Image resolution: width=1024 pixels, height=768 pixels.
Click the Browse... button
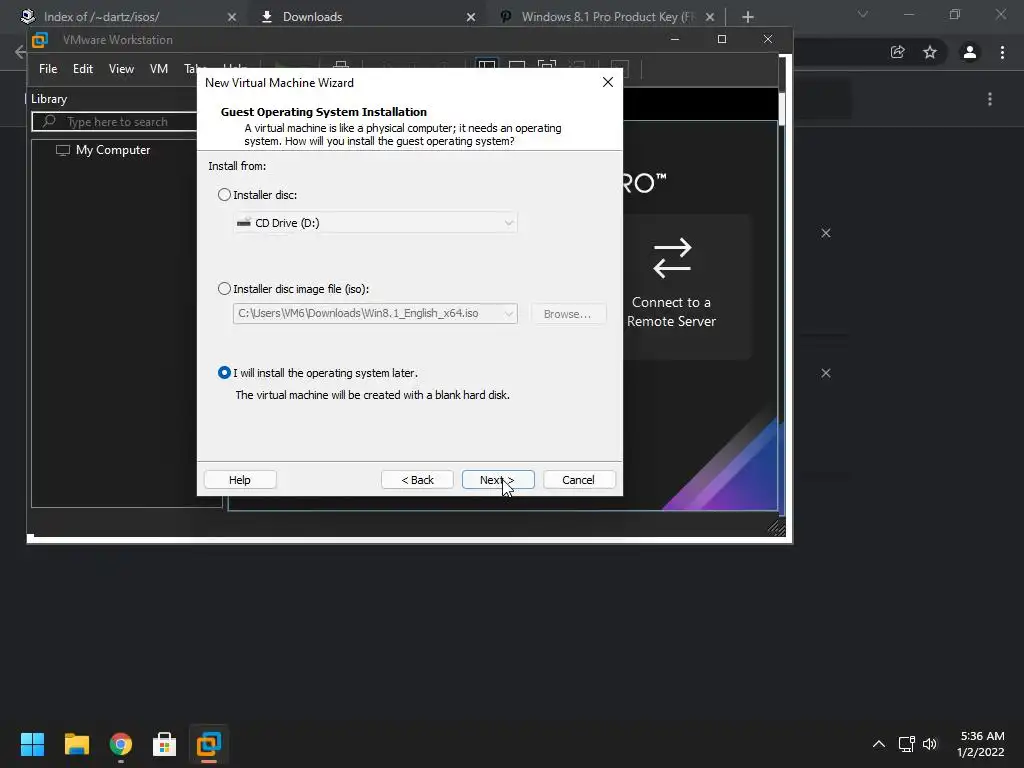pos(567,314)
